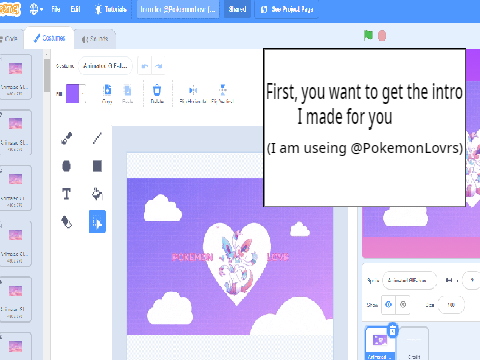480x360 pixels.
Task: Flip the costume horizontally
Action: [193, 94]
